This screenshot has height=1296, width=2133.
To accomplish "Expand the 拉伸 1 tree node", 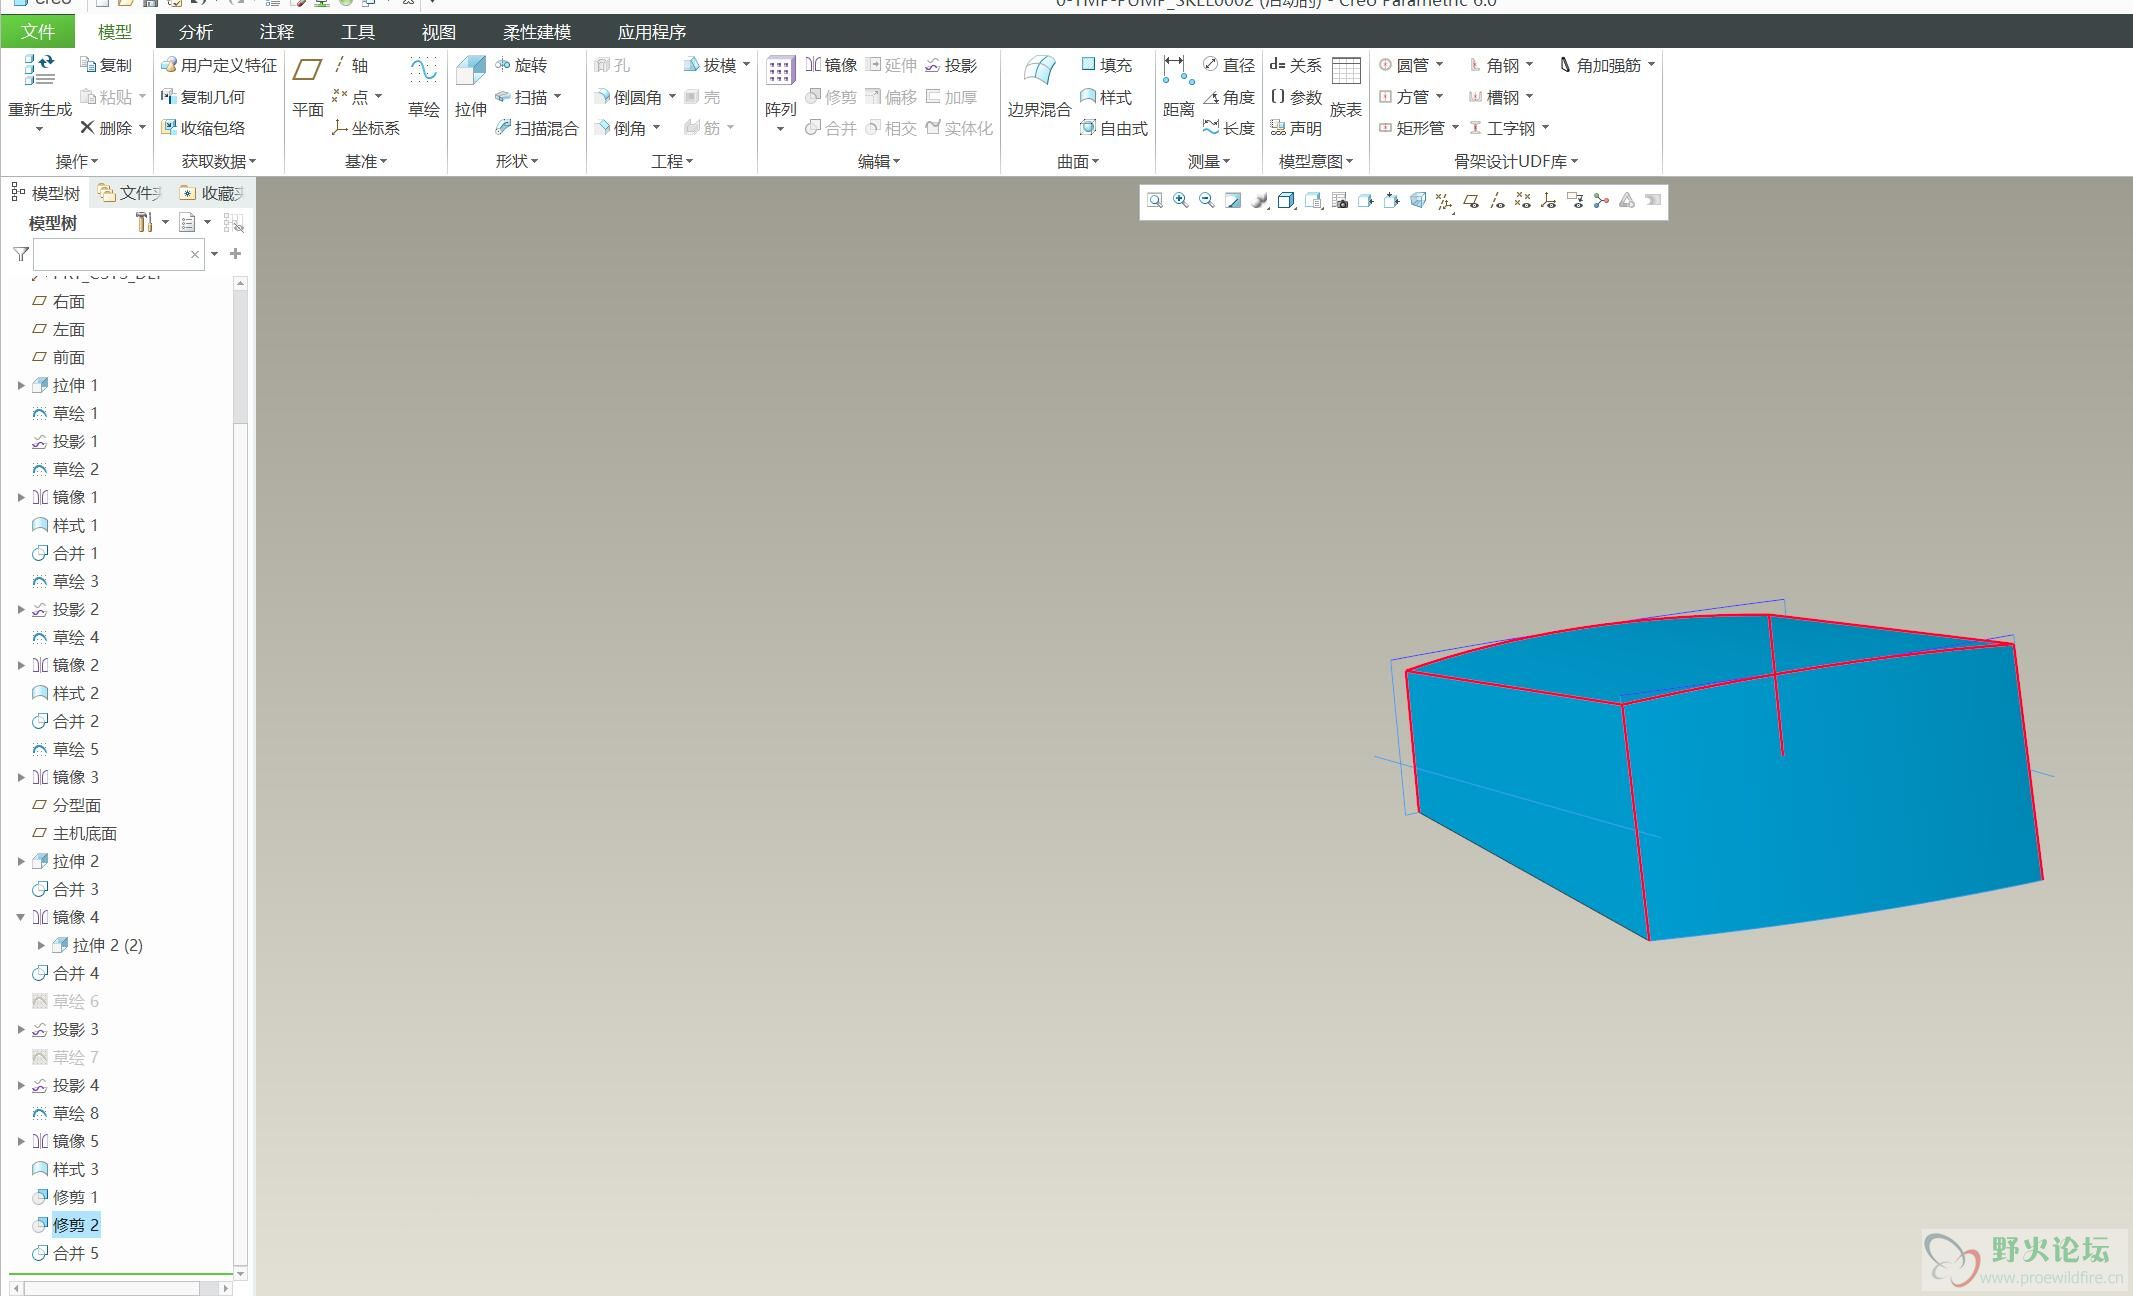I will [x=21, y=385].
